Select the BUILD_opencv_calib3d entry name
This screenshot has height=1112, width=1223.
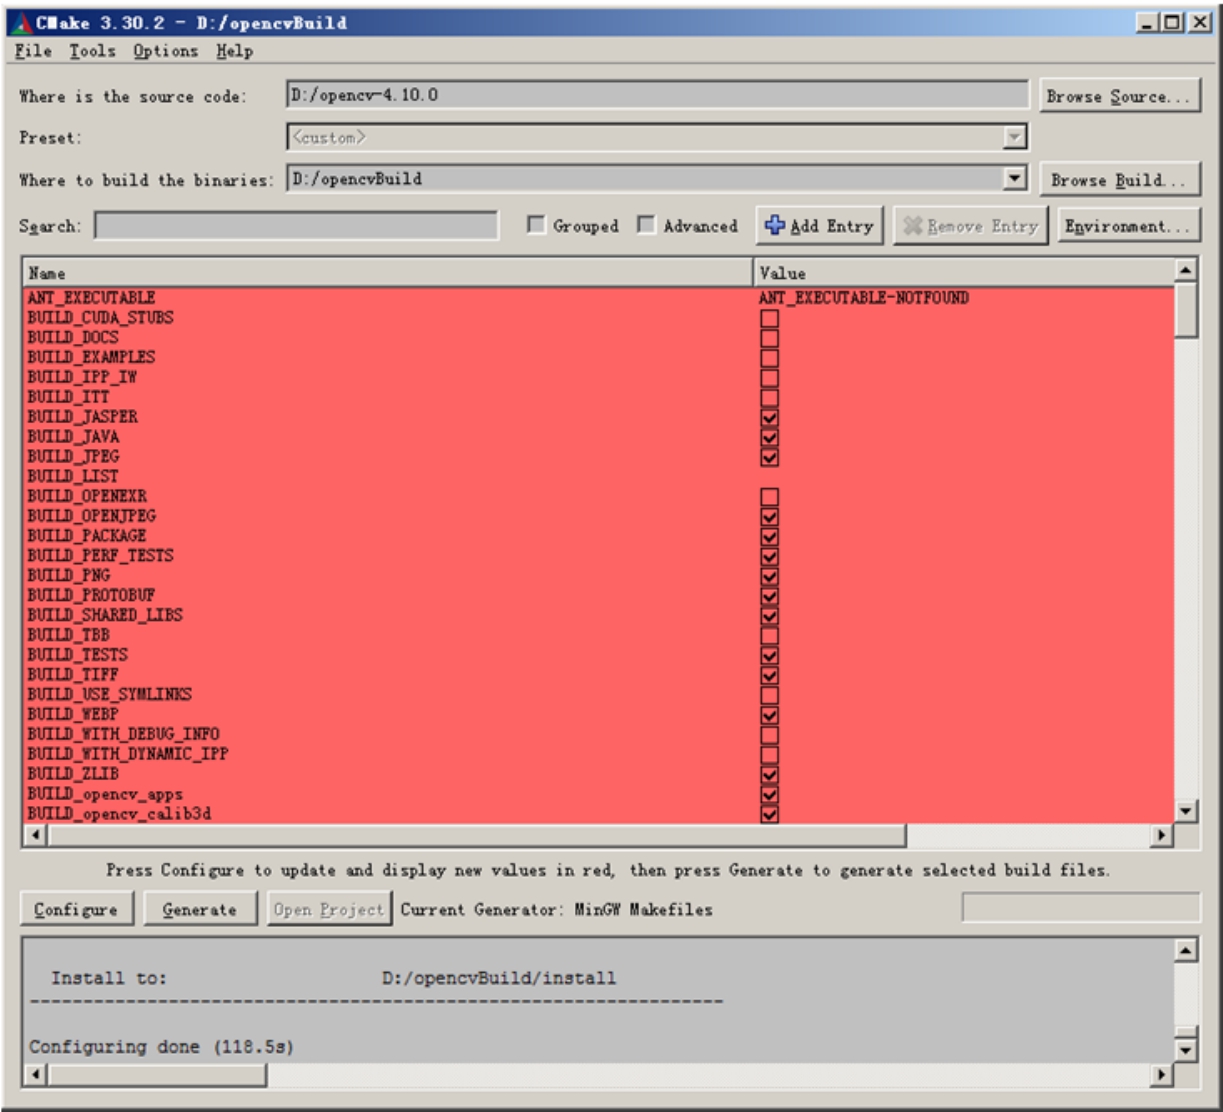pos(119,814)
